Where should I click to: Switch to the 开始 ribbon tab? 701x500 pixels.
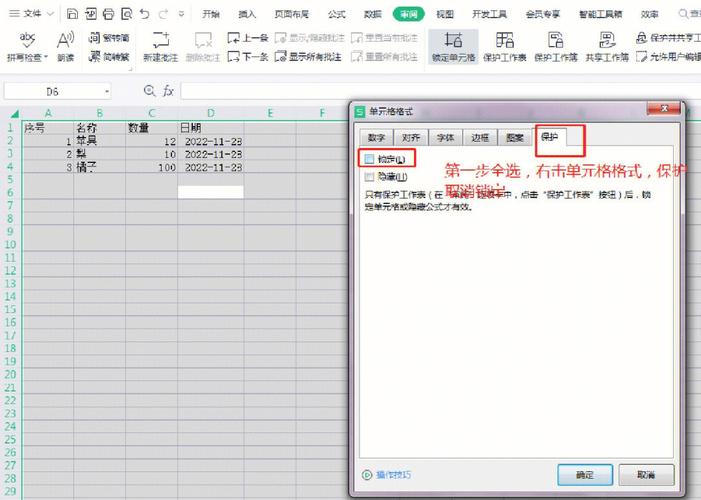pos(211,14)
